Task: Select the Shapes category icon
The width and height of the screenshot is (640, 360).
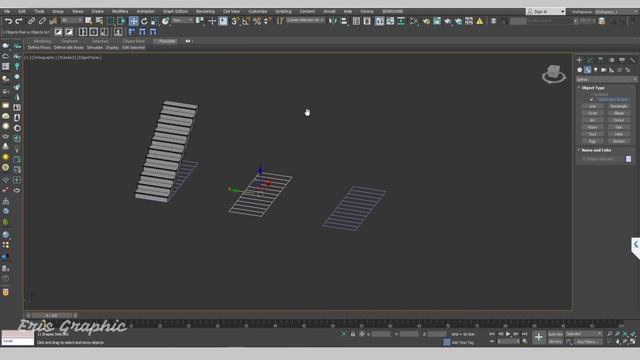Action: [x=587, y=70]
